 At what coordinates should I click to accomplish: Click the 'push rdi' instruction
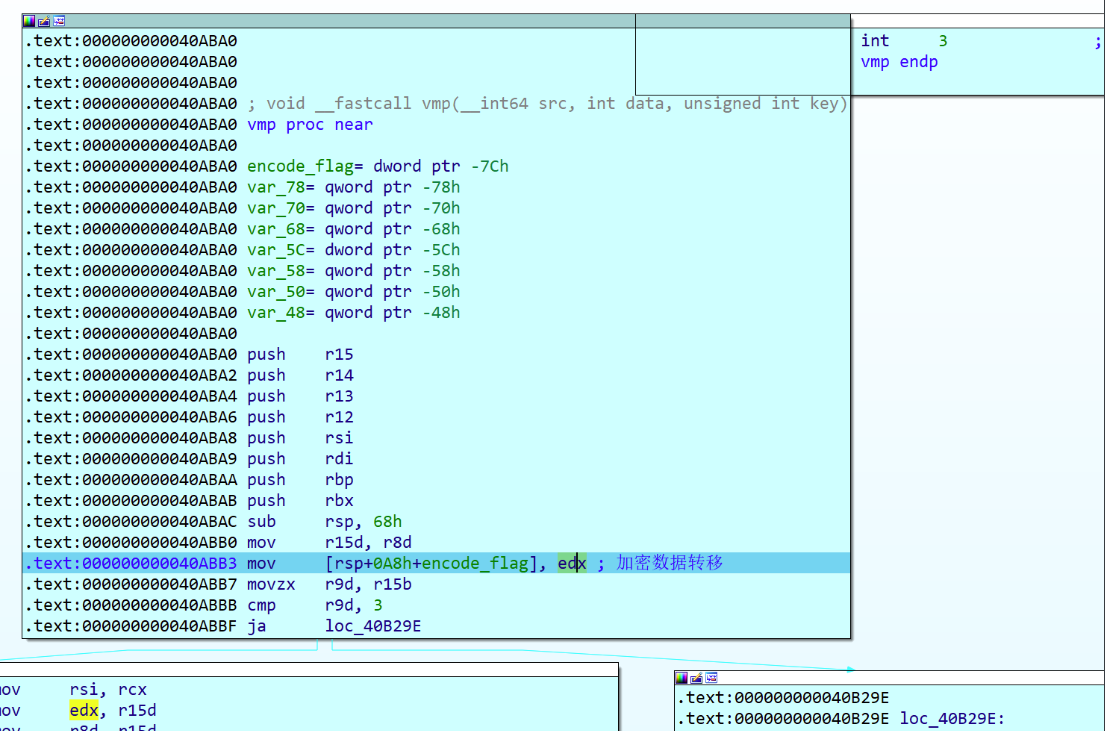point(300,459)
